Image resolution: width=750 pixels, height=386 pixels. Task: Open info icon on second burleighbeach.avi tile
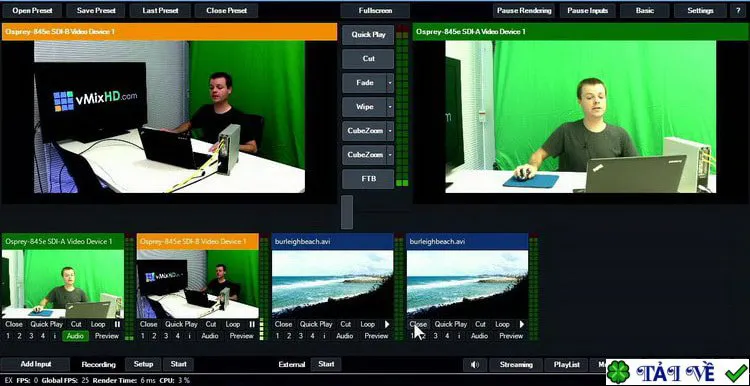click(x=459, y=336)
